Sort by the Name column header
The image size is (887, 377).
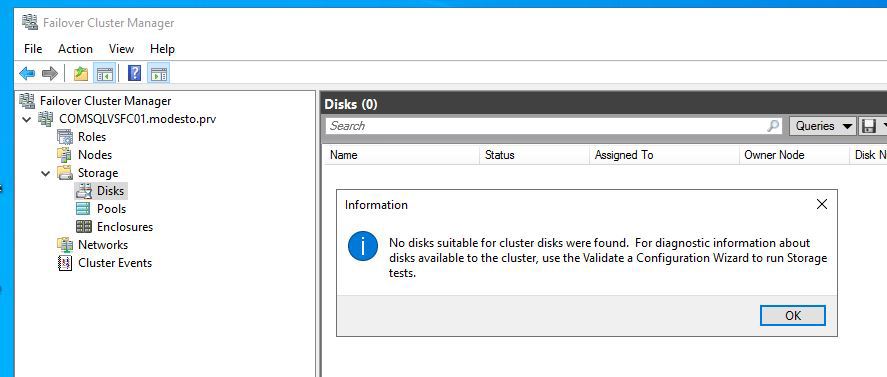[402, 155]
